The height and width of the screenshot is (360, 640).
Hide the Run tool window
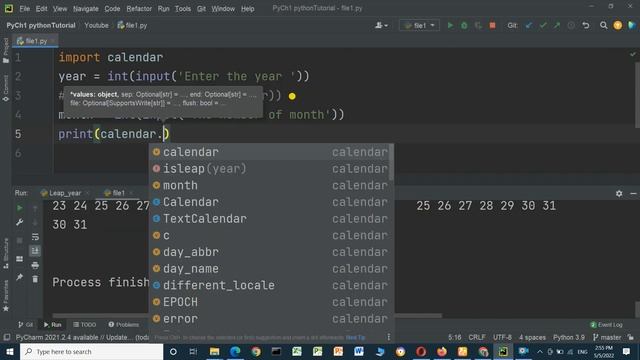pos(633,193)
